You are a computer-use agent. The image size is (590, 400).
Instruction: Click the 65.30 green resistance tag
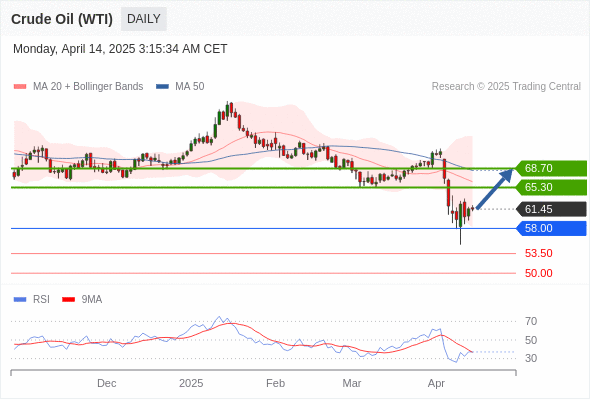point(551,187)
